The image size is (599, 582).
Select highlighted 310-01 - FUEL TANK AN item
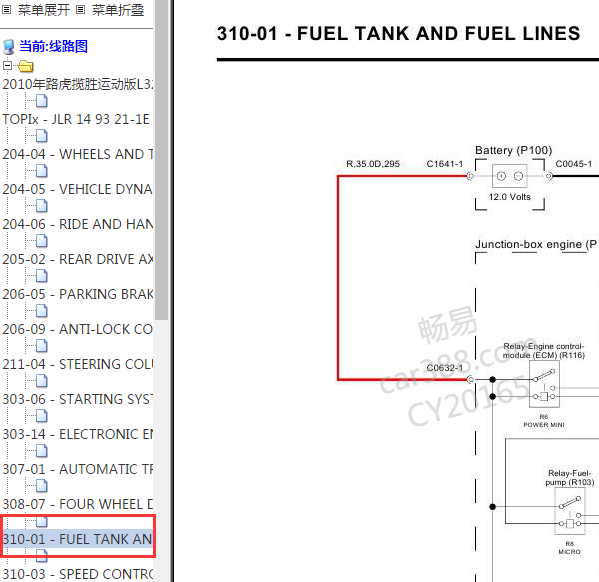pyautogui.click(x=78, y=539)
